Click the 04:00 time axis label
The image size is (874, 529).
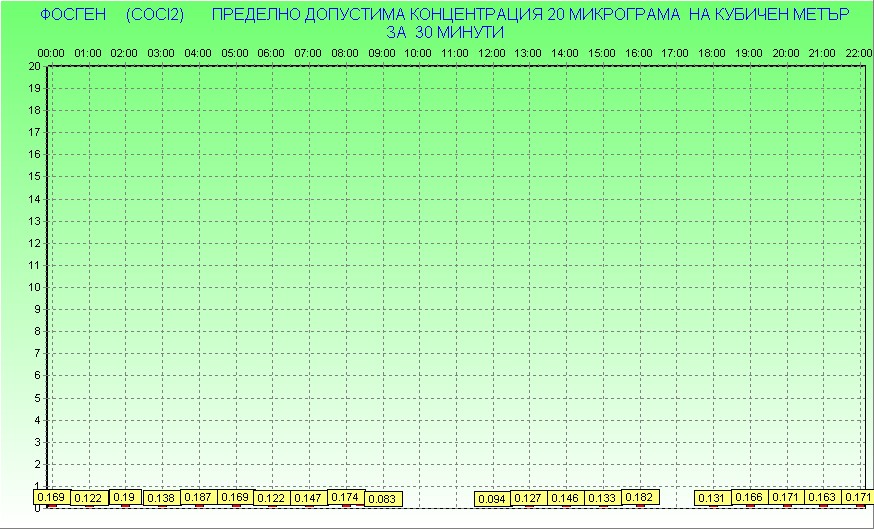pos(198,54)
